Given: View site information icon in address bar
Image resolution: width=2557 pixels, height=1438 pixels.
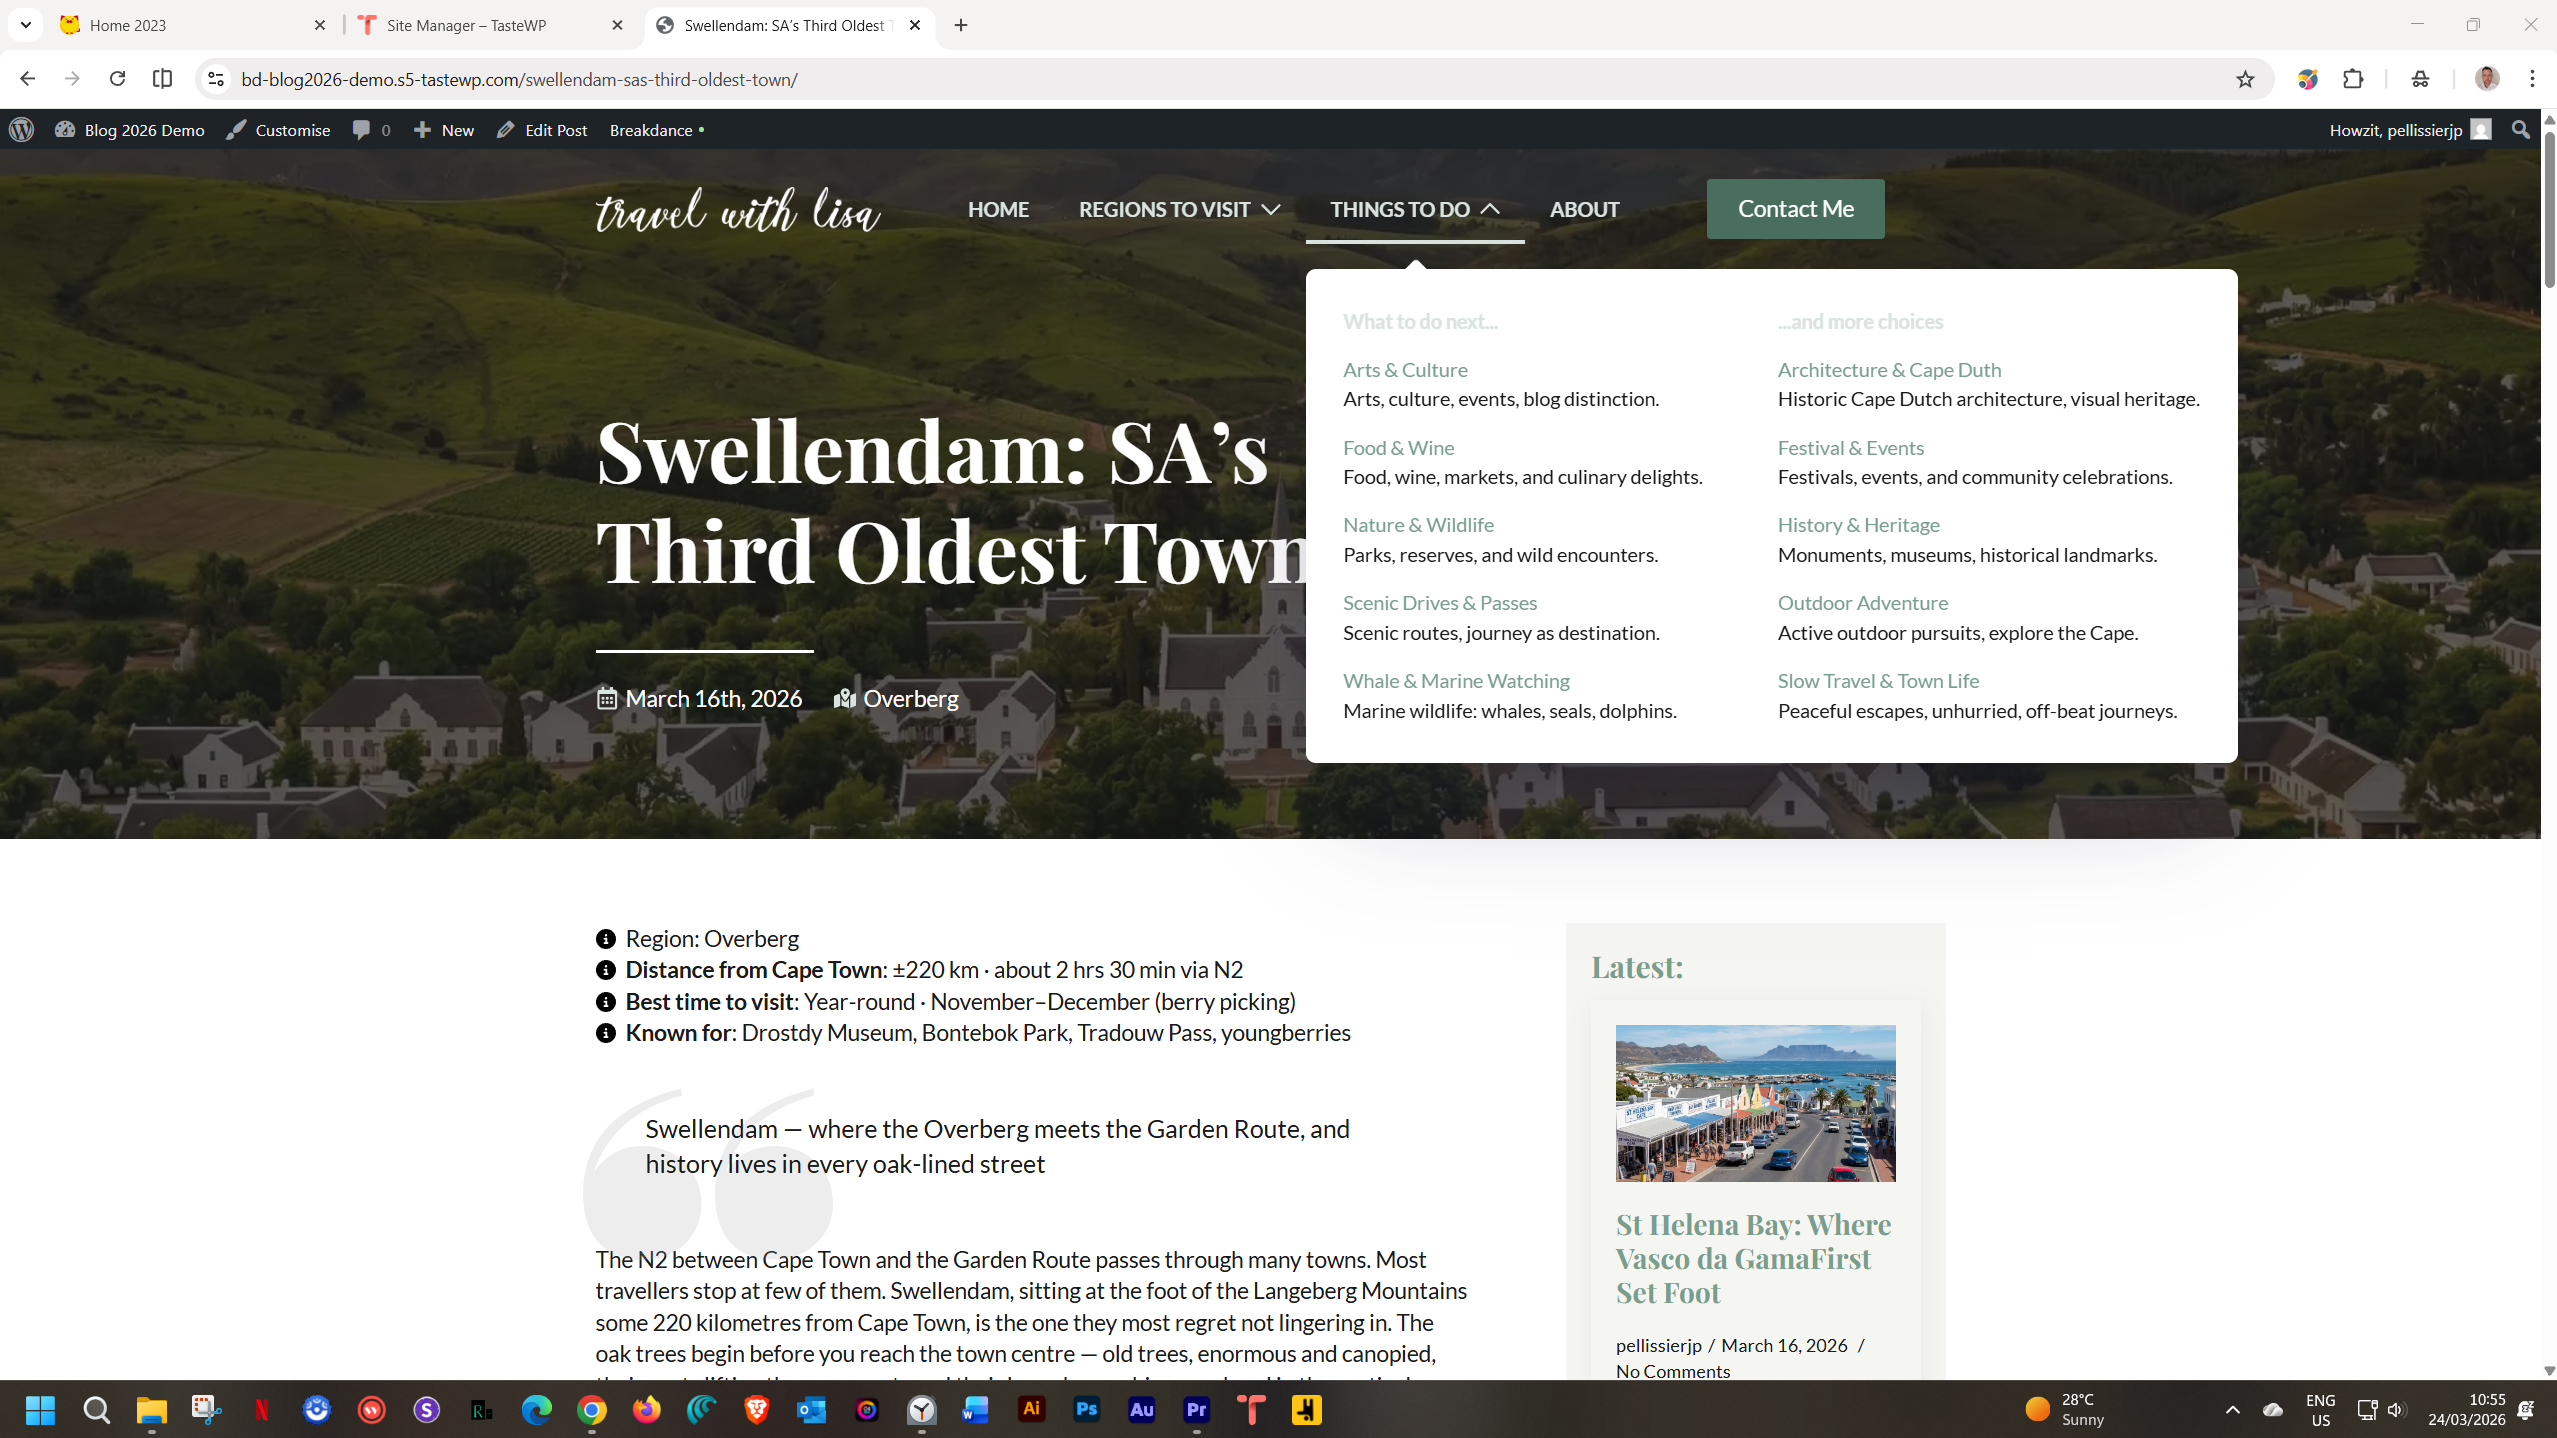Looking at the screenshot, I should (216, 79).
